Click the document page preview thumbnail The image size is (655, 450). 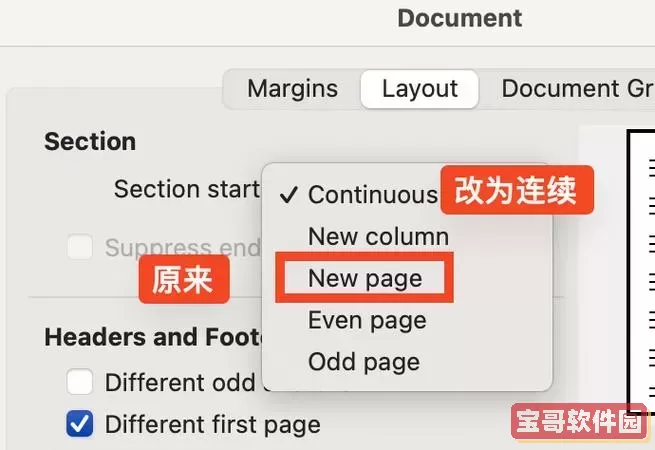tap(641, 272)
